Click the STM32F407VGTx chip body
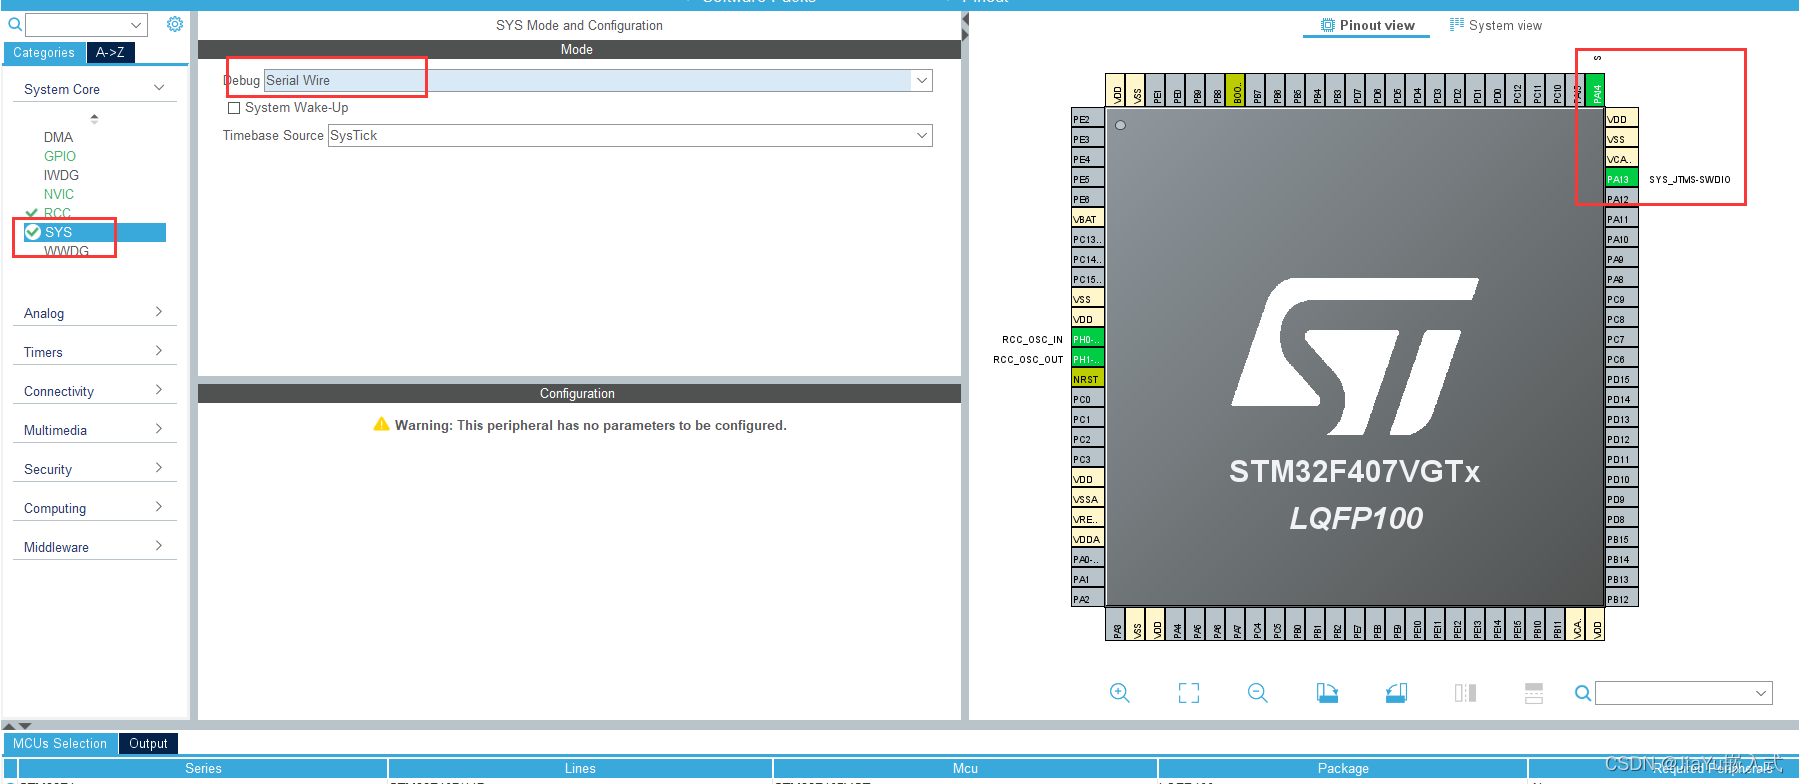This screenshot has width=1799, height=784. click(1355, 357)
